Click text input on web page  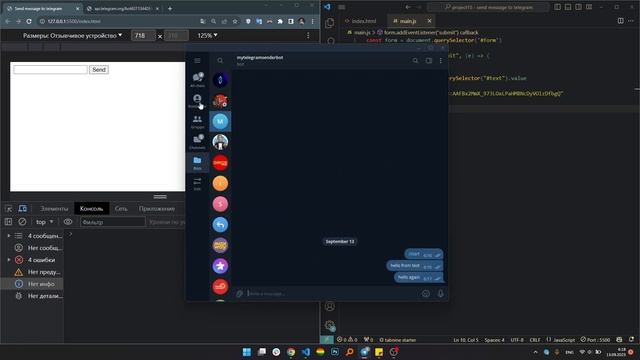click(x=50, y=70)
